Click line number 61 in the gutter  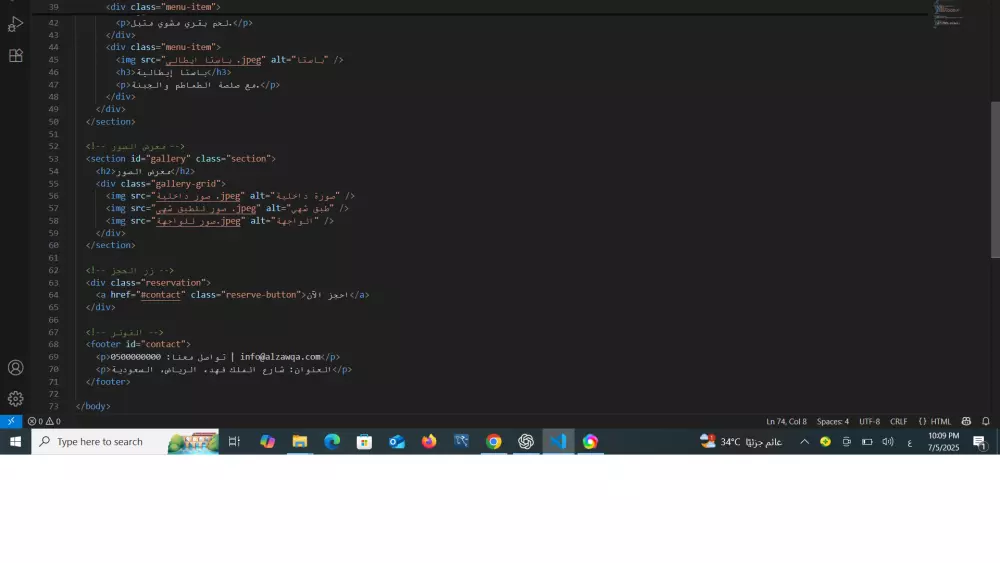pyautogui.click(x=54, y=258)
